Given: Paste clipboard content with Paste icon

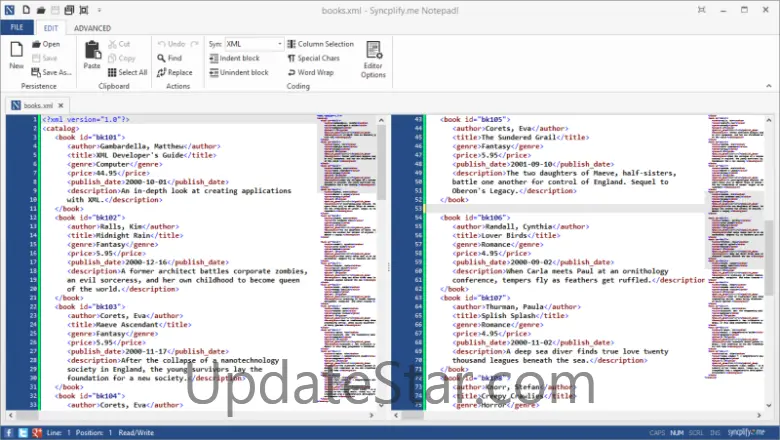Looking at the screenshot, I should (92, 55).
